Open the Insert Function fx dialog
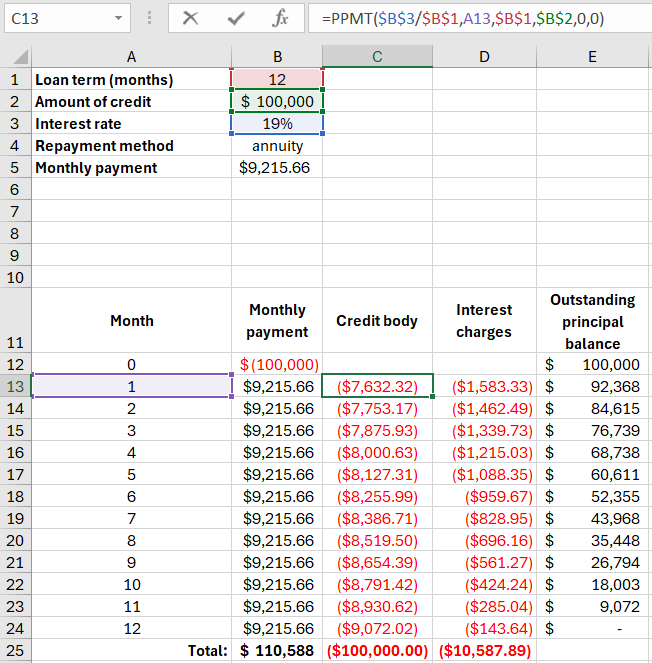Image resolution: width=652 pixels, height=663 pixels. [280, 18]
